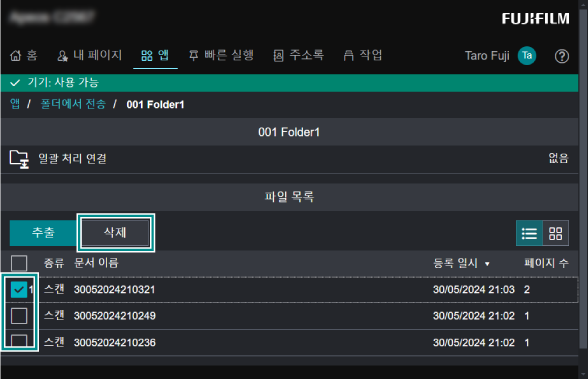Tick the select-all header checkbox
The width and height of the screenshot is (588, 379).
coord(19,263)
